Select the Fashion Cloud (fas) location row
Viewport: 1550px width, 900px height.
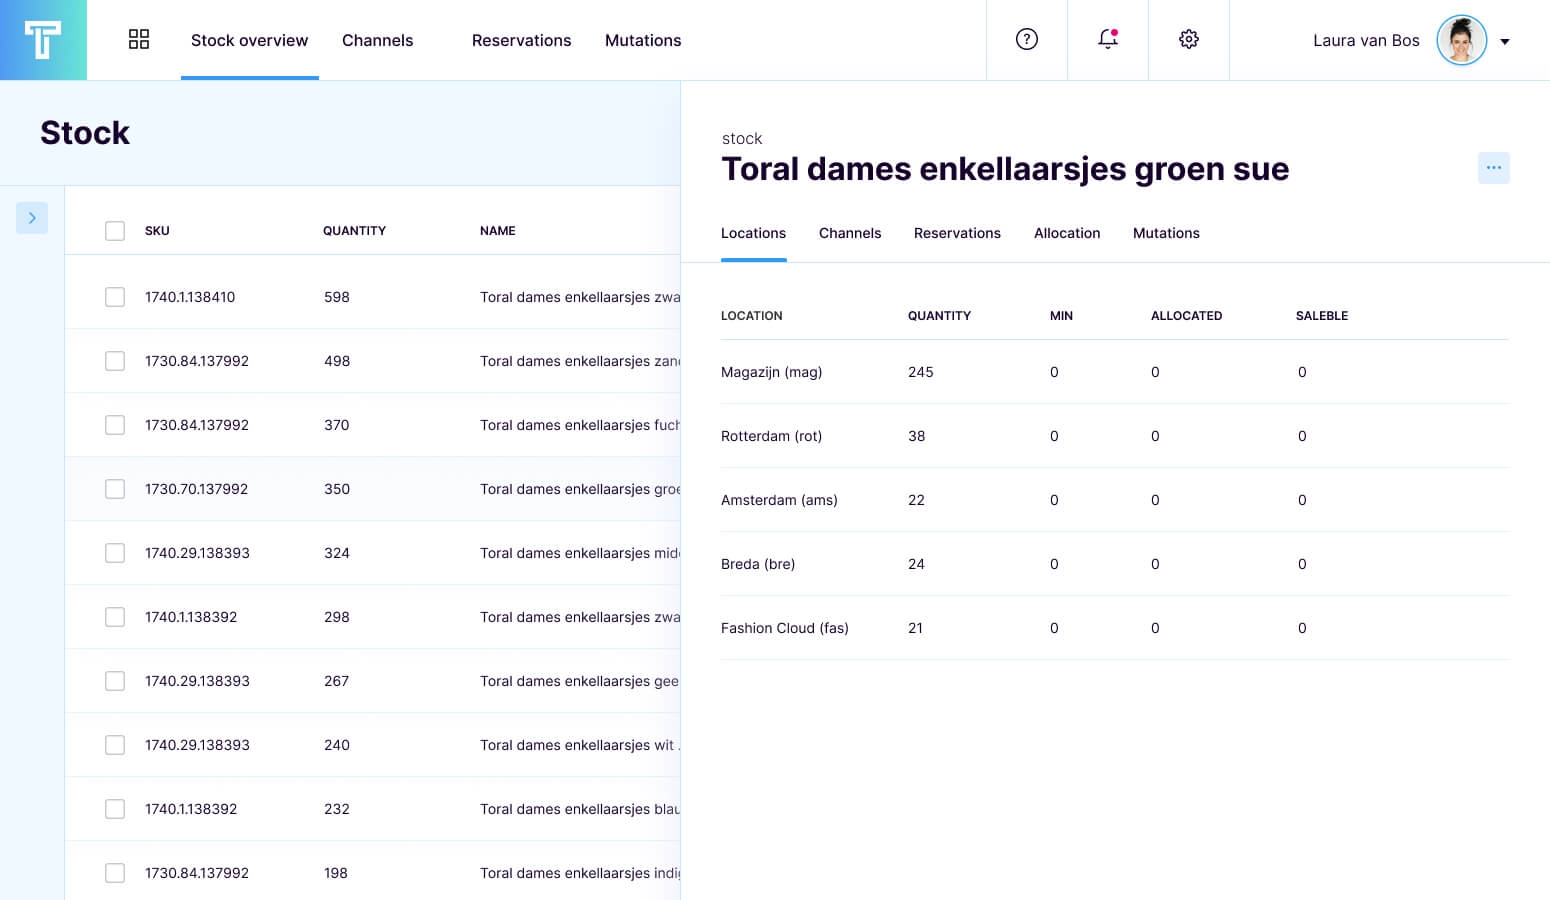click(x=1114, y=628)
